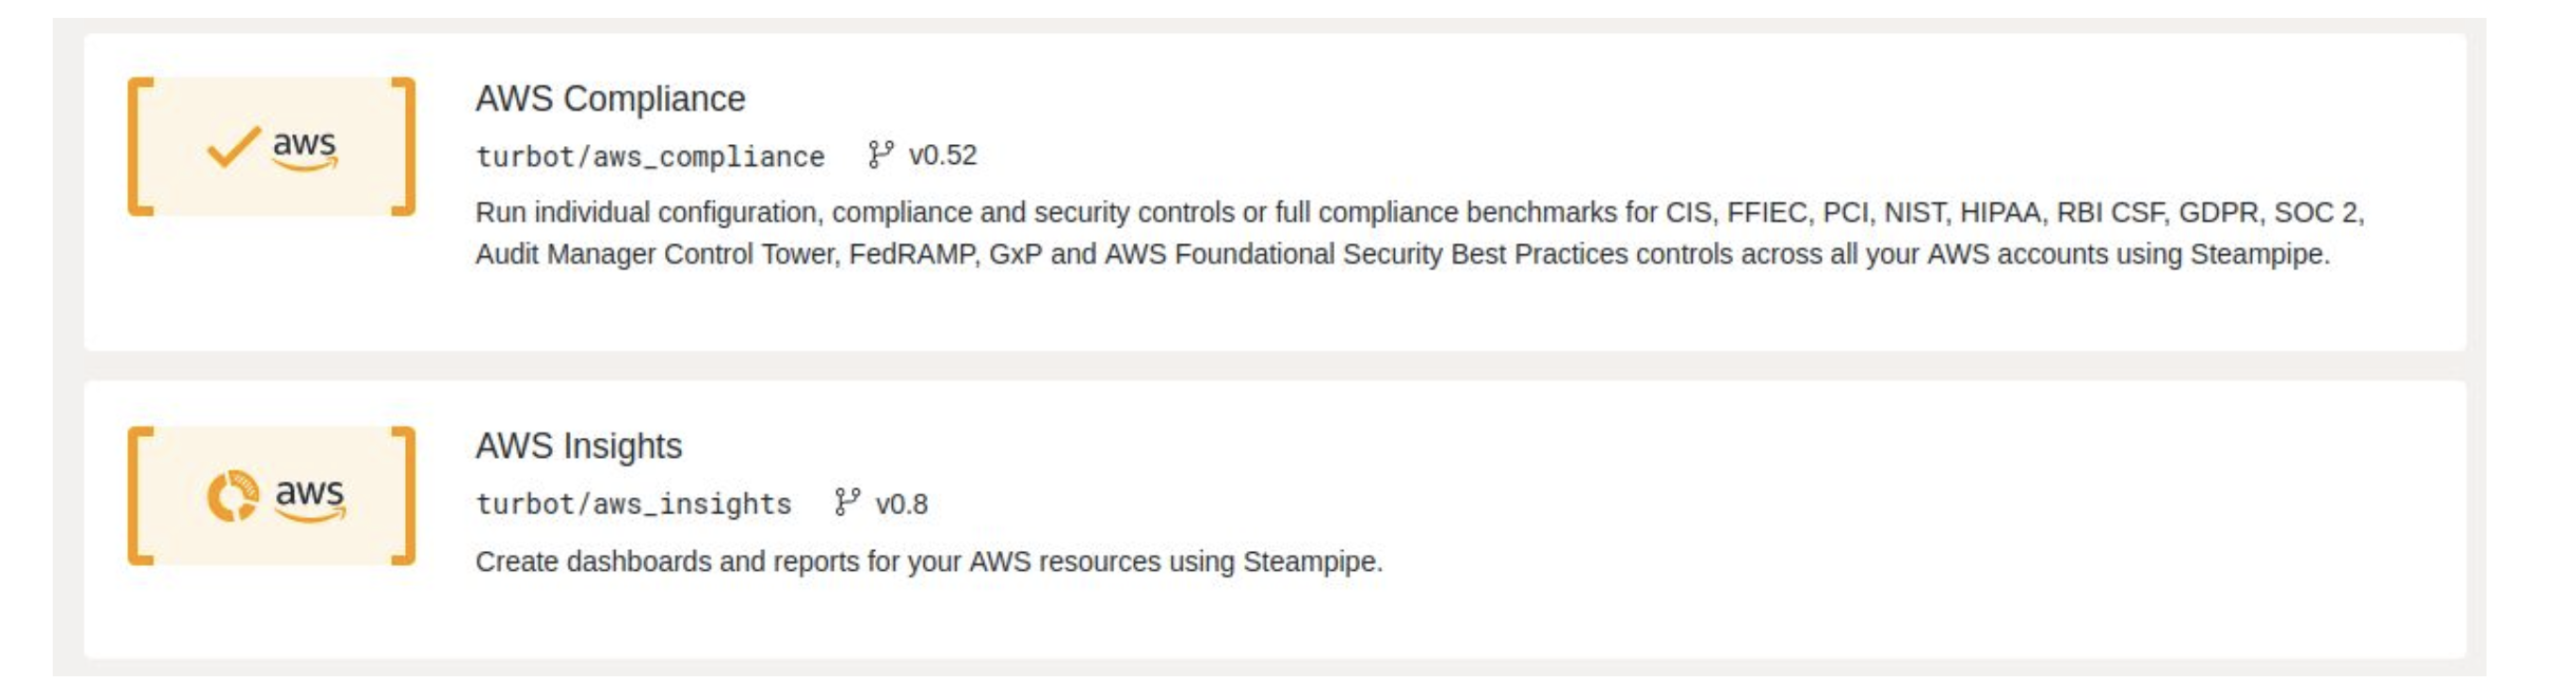
Task: Click the v0.52 version label
Action: (x=942, y=156)
